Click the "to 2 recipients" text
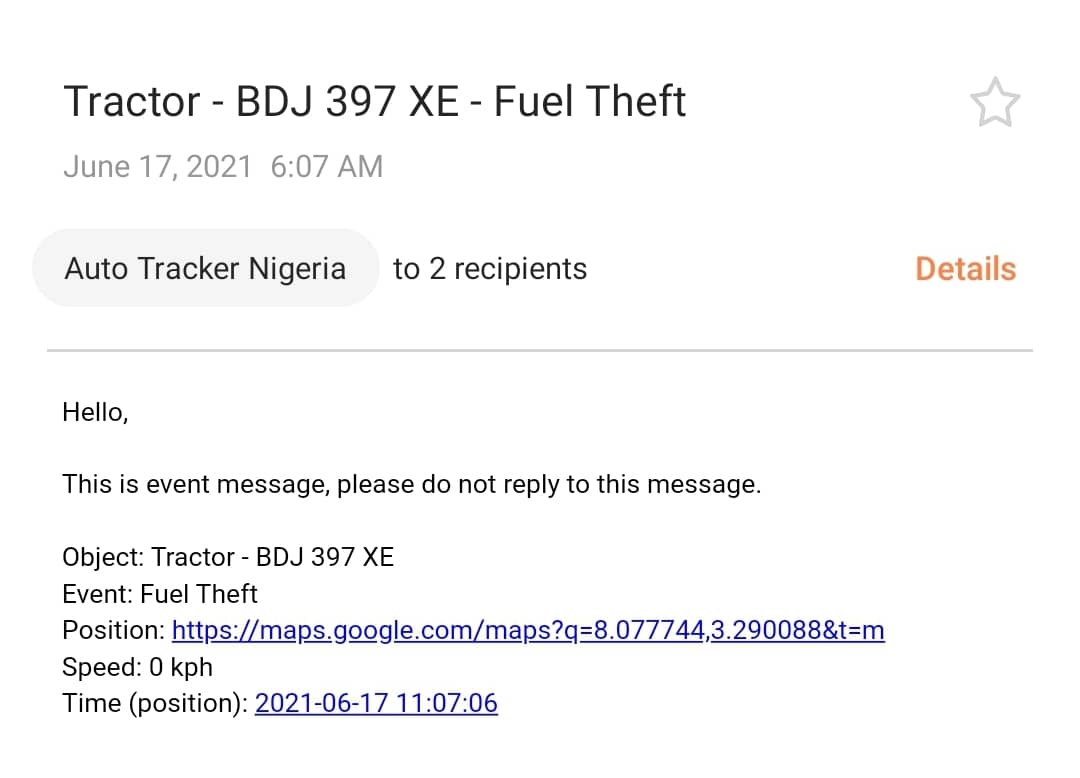The height and width of the screenshot is (778, 1080). tap(490, 269)
